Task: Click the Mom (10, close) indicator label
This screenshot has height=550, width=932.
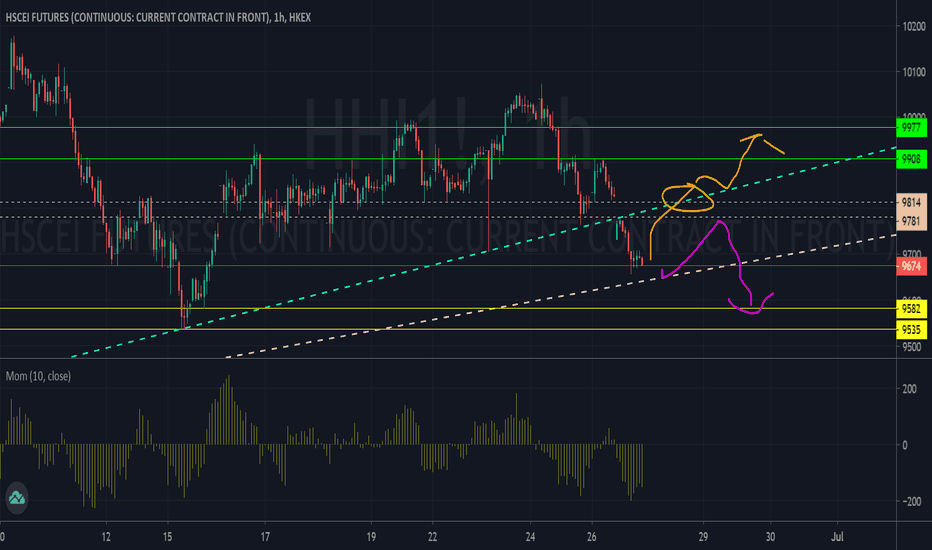Action: point(38,376)
